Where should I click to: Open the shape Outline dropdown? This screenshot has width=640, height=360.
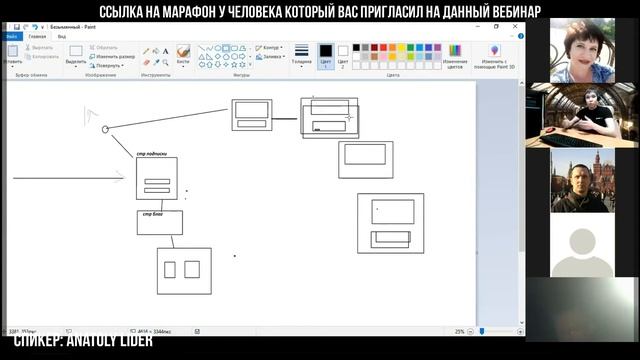269,48
